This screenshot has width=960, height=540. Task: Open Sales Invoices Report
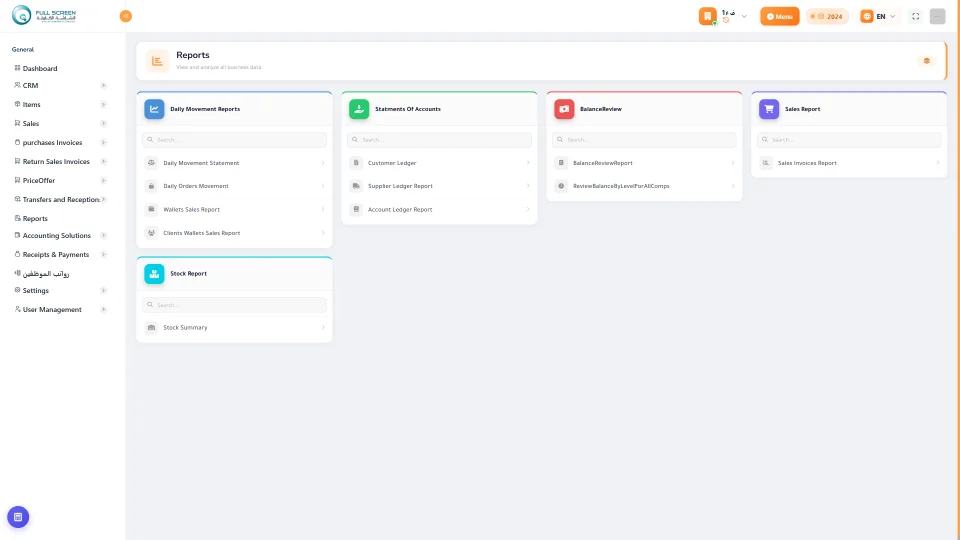coord(849,163)
